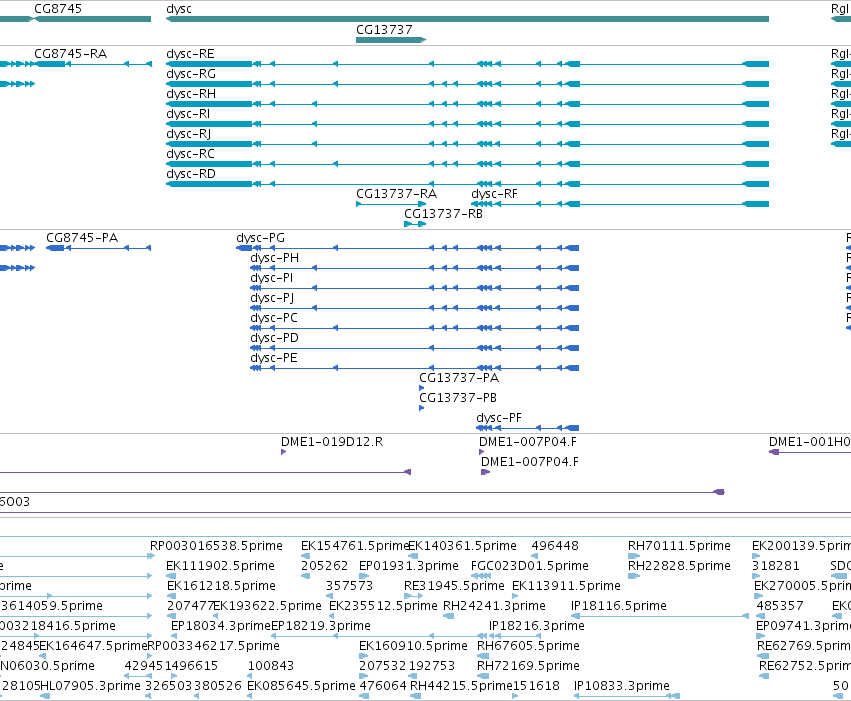The height and width of the screenshot is (701, 851).
Task: Select the dysc-PD protein label
Action: coord(274,338)
